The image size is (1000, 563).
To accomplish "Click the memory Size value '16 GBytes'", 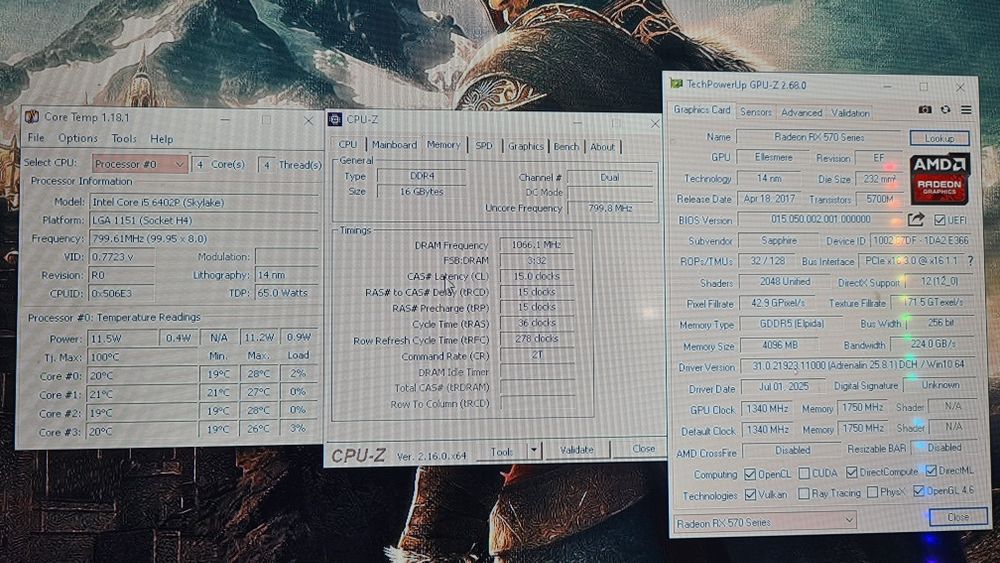I will pos(422,191).
